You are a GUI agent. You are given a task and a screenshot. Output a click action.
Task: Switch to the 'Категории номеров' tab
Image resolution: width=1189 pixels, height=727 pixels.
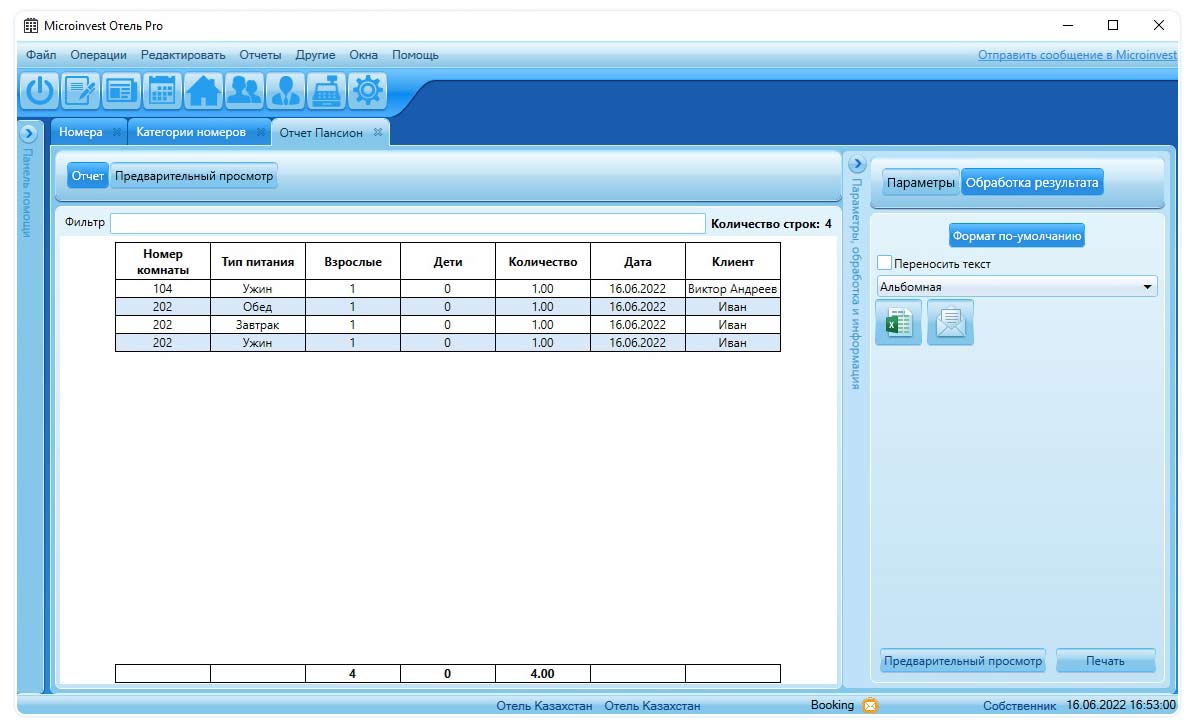[191, 133]
